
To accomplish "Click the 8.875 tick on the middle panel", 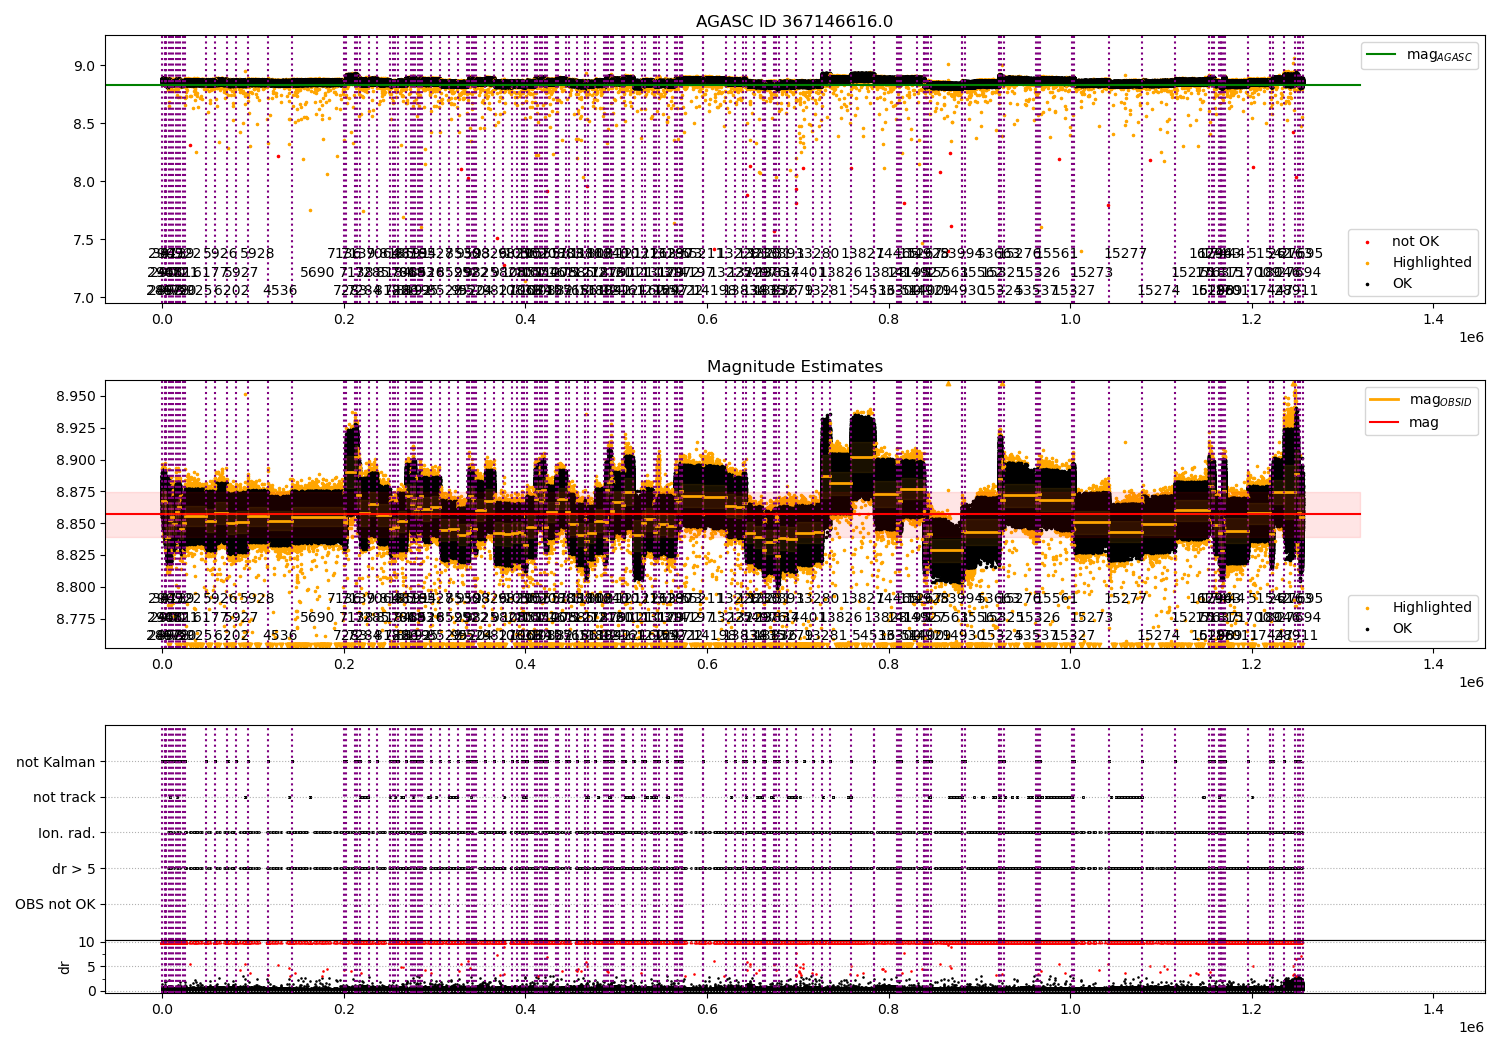I will [77, 492].
